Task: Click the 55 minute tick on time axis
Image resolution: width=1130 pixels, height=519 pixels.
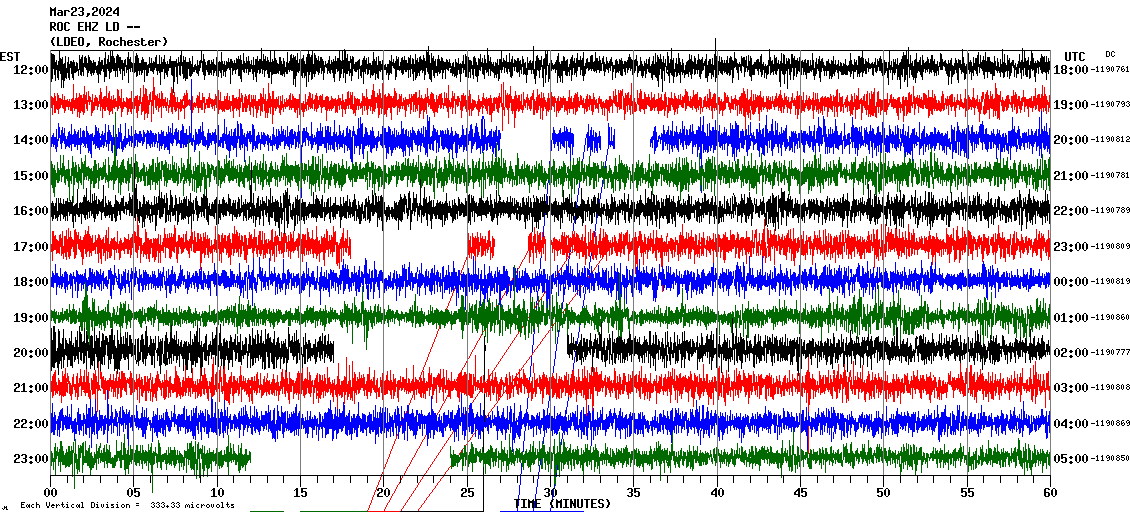Action: 966,493
